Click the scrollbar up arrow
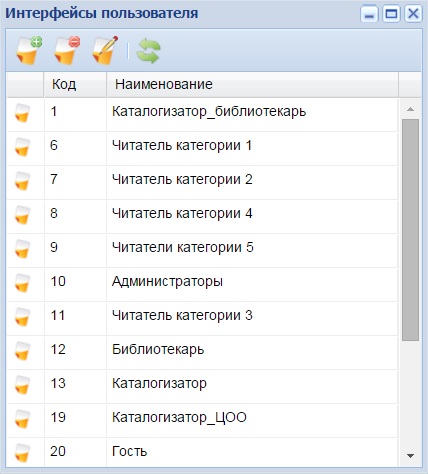 pyautogui.click(x=410, y=109)
